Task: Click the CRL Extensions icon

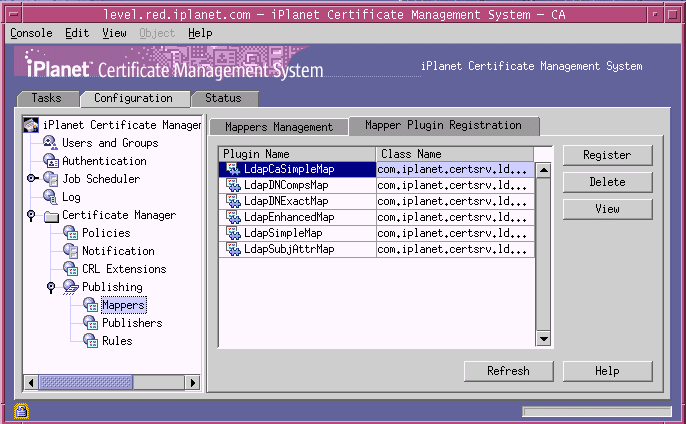Action: click(x=70, y=269)
